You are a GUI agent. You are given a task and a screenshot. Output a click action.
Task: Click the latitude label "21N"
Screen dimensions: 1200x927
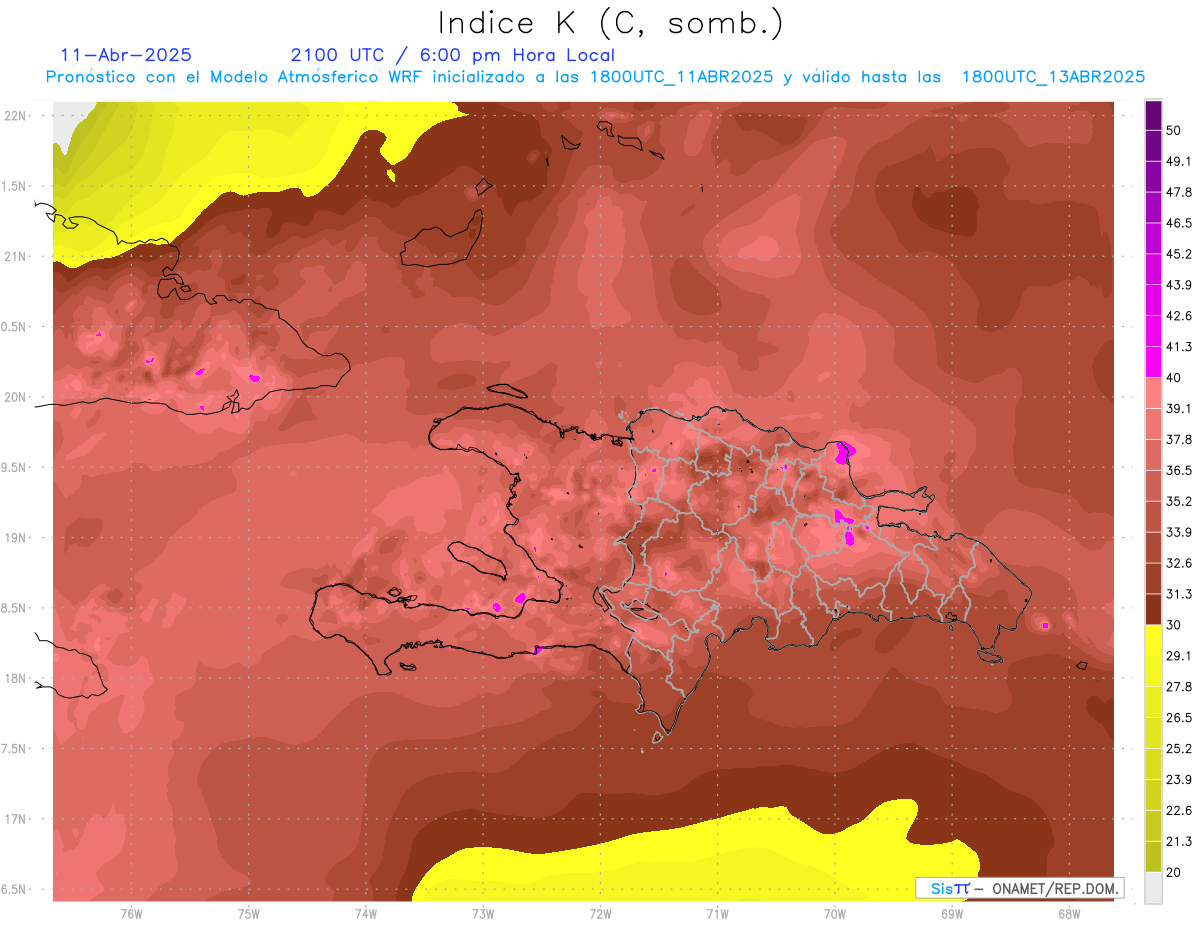tap(16, 257)
